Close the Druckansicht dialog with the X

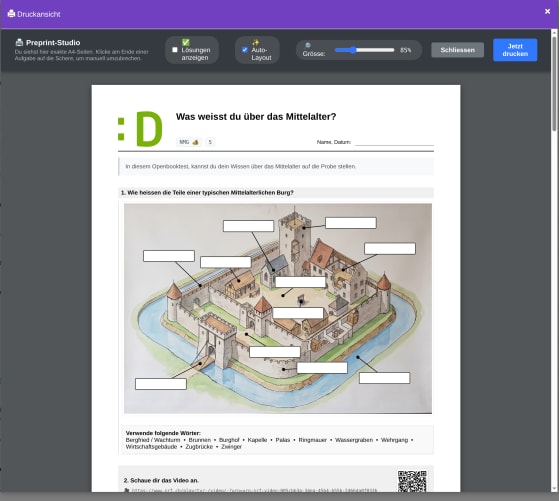pyautogui.click(x=548, y=11)
